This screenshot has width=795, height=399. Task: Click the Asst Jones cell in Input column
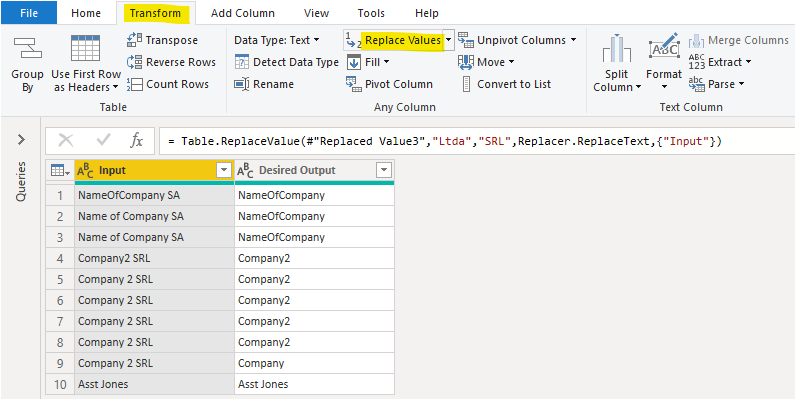coord(154,384)
